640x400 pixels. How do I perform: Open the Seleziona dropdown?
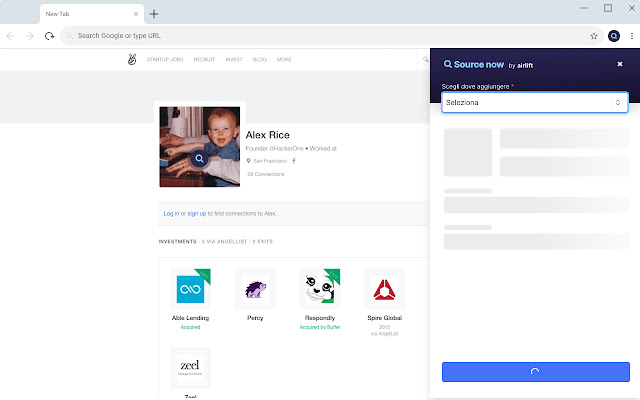[535, 102]
